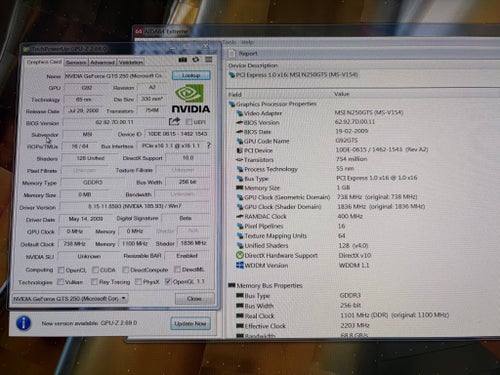This screenshot has height=375, width=500.
Task: Toggle the DirectML checkbox
Action: (x=177, y=269)
